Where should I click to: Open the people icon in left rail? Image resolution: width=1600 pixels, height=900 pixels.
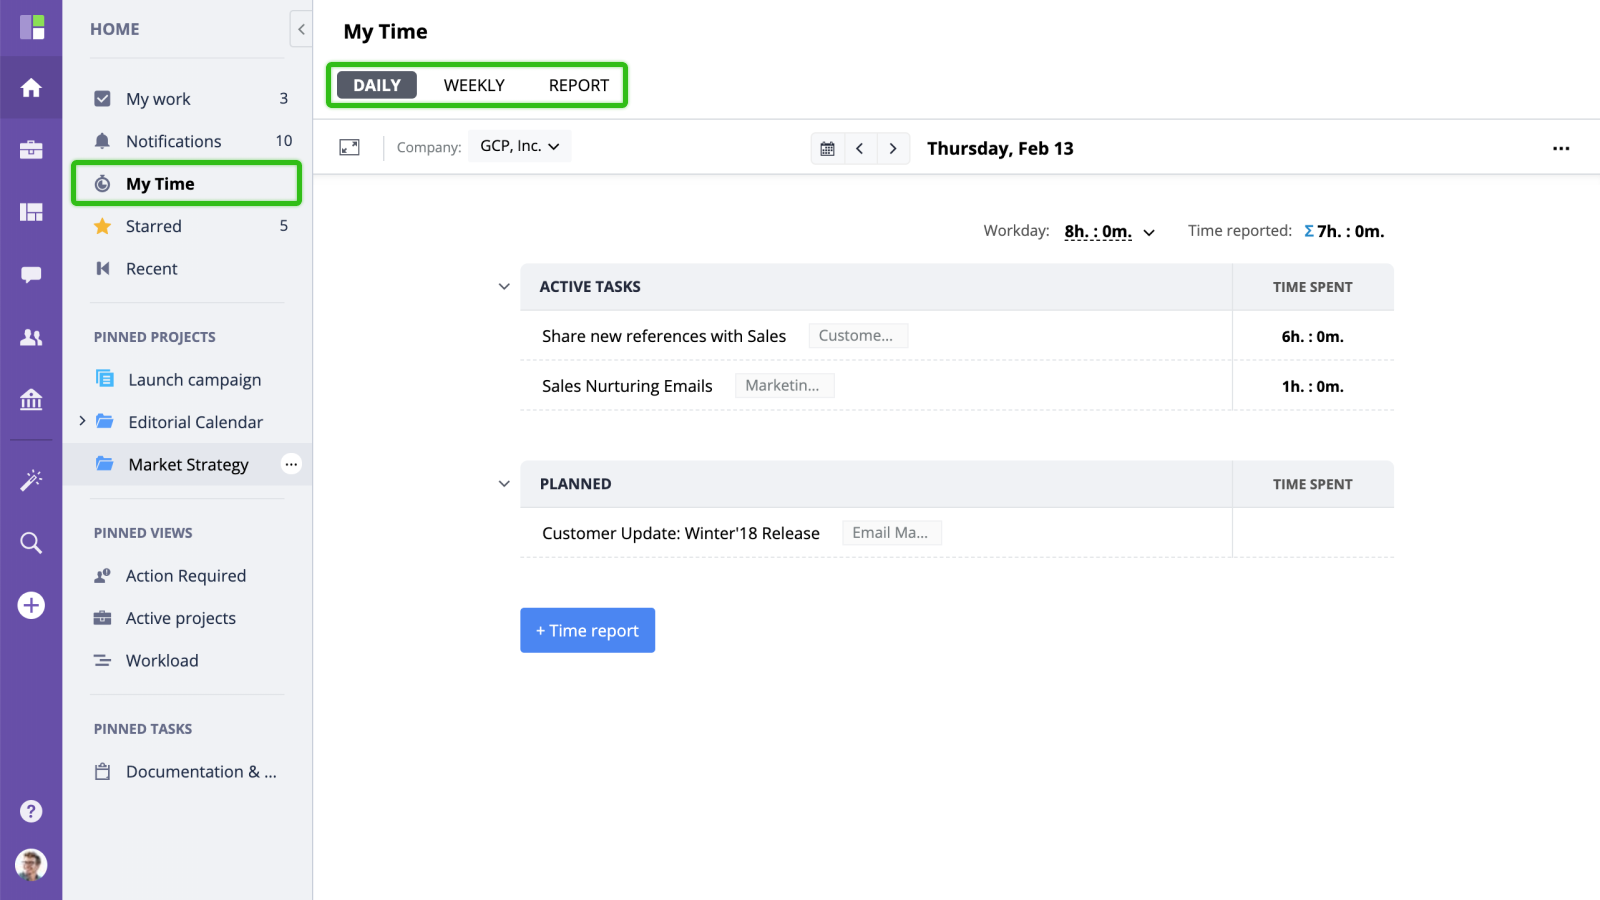coord(31,338)
